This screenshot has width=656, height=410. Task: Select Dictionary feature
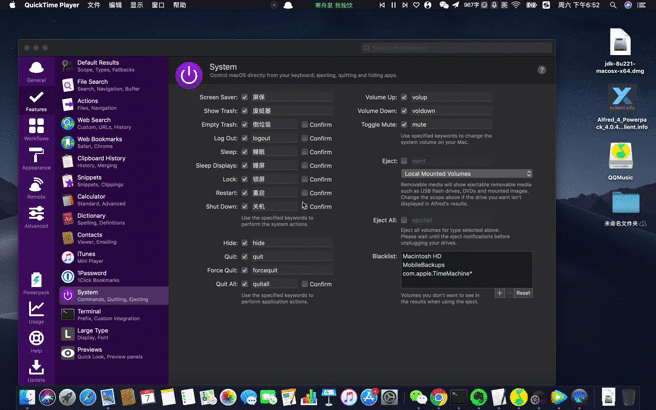(114, 219)
